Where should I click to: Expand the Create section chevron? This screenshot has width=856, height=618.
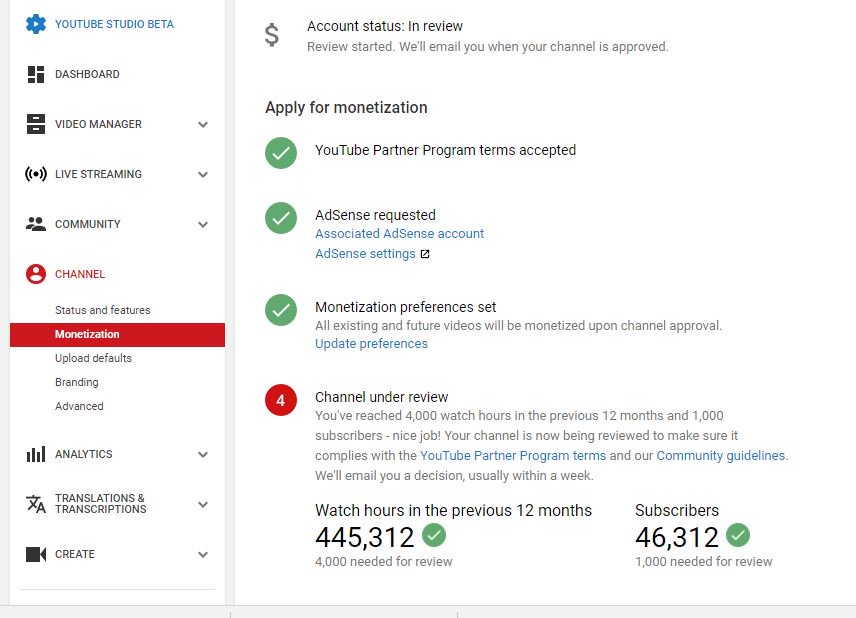[x=203, y=555]
